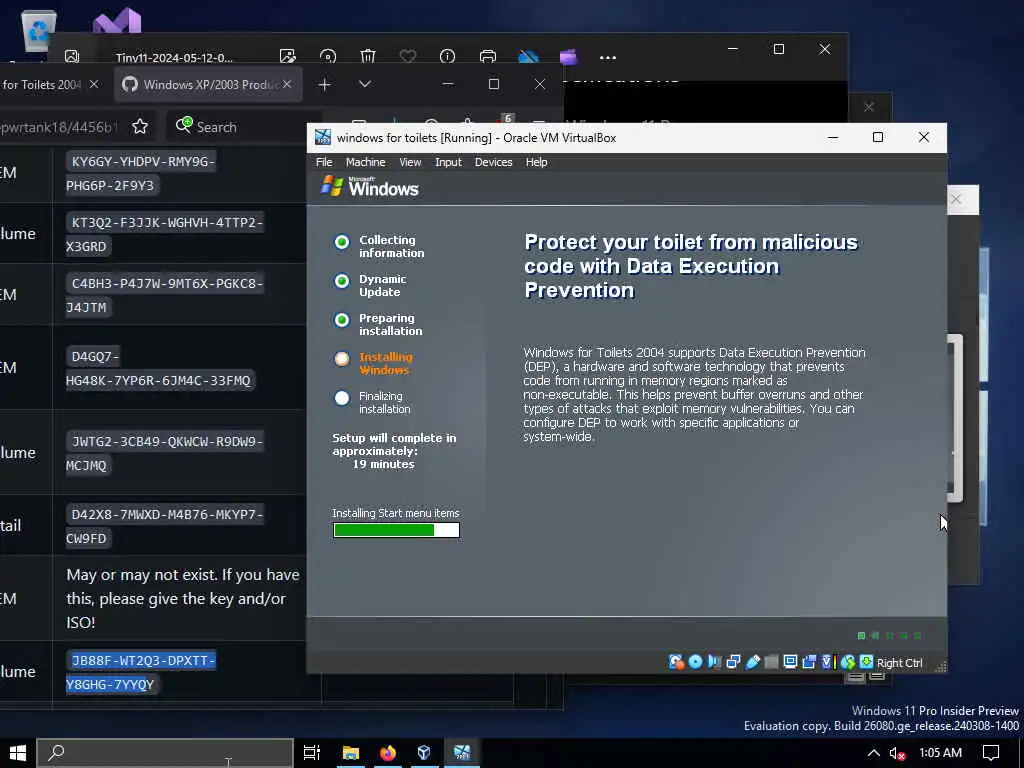Open the three-dots more menu in Photos app
This screenshot has width=1024, height=768.
click(x=608, y=57)
